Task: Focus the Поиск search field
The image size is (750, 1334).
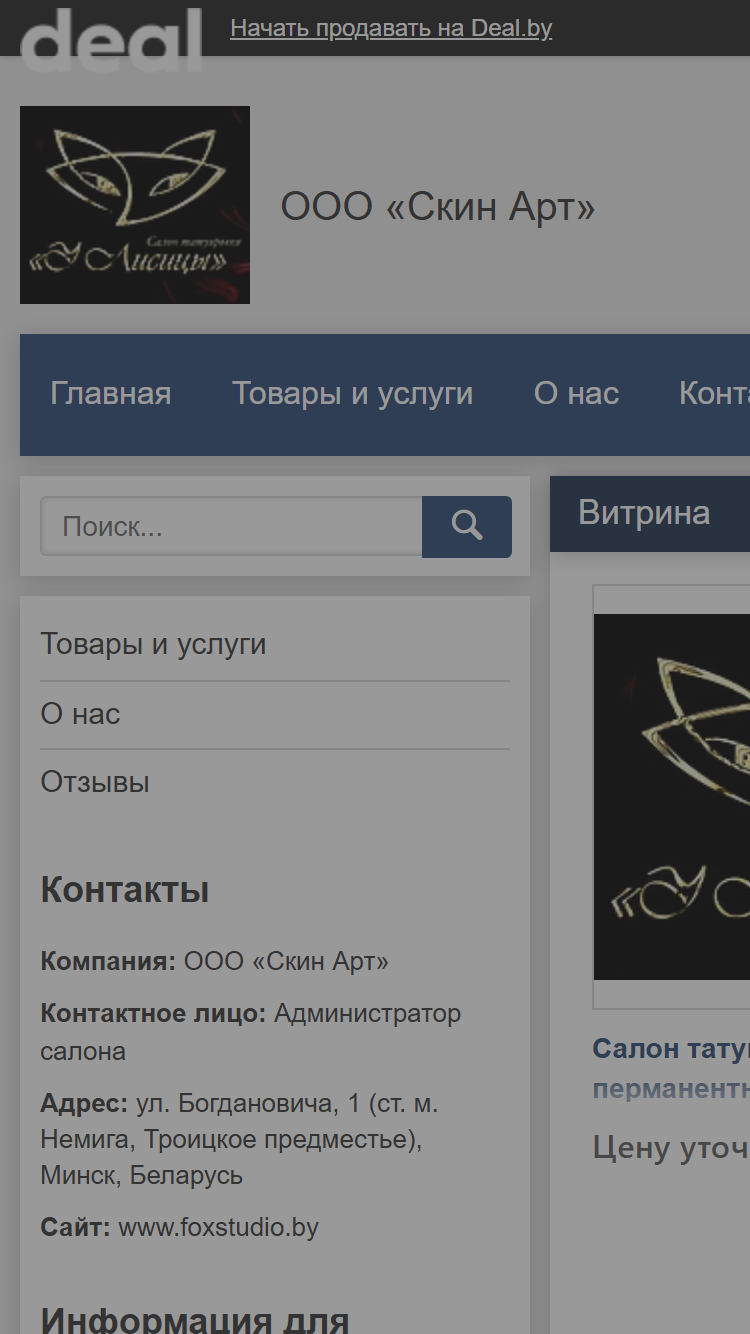Action: [x=231, y=527]
